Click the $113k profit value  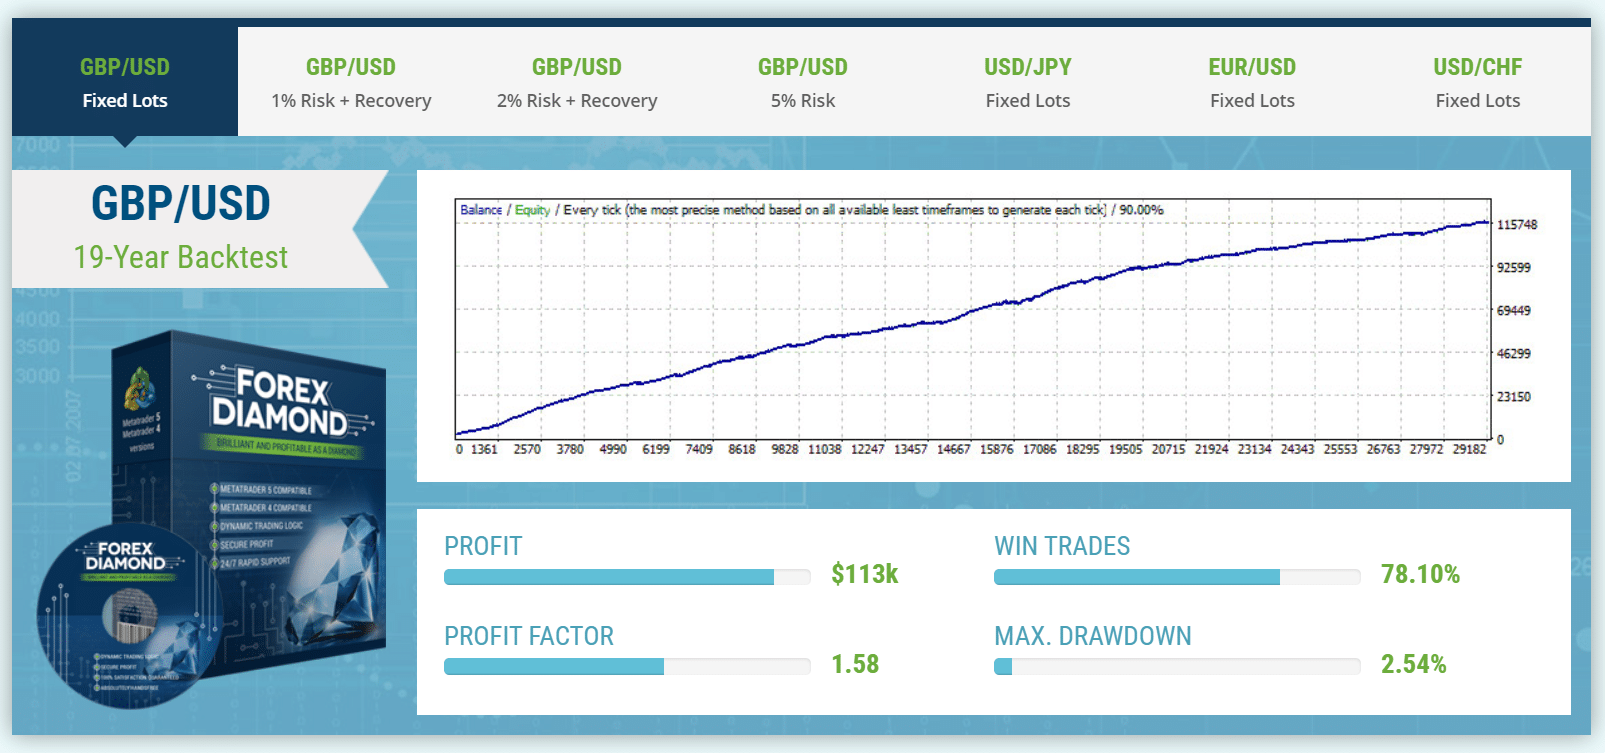coord(865,574)
